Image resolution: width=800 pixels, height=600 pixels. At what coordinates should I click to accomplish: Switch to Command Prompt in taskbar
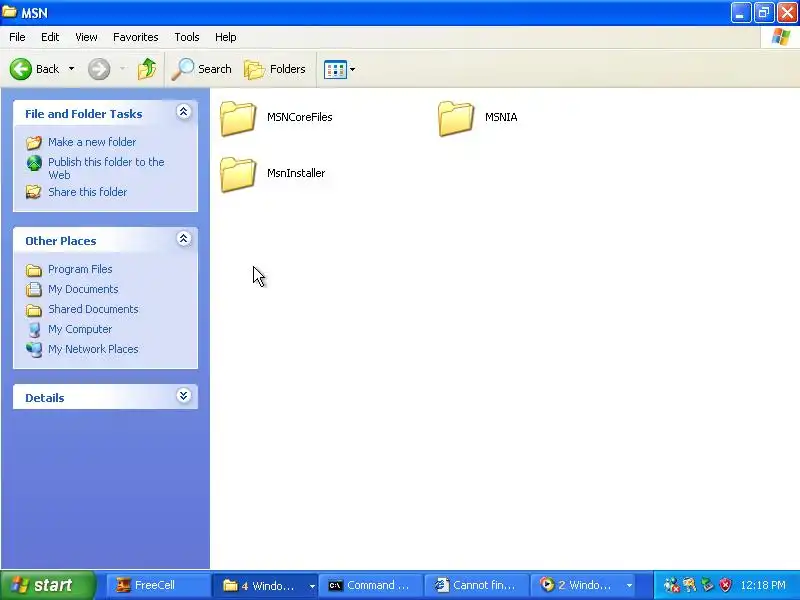pyautogui.click(x=371, y=585)
